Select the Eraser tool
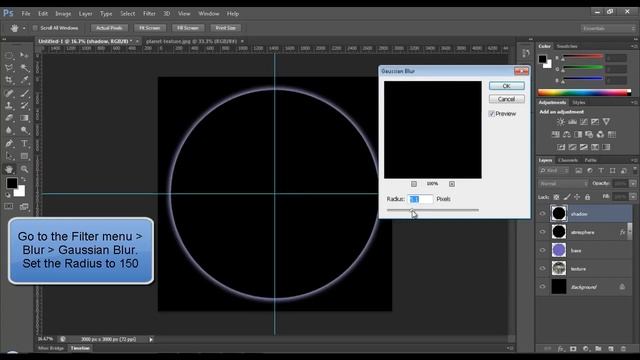 click(x=9, y=118)
